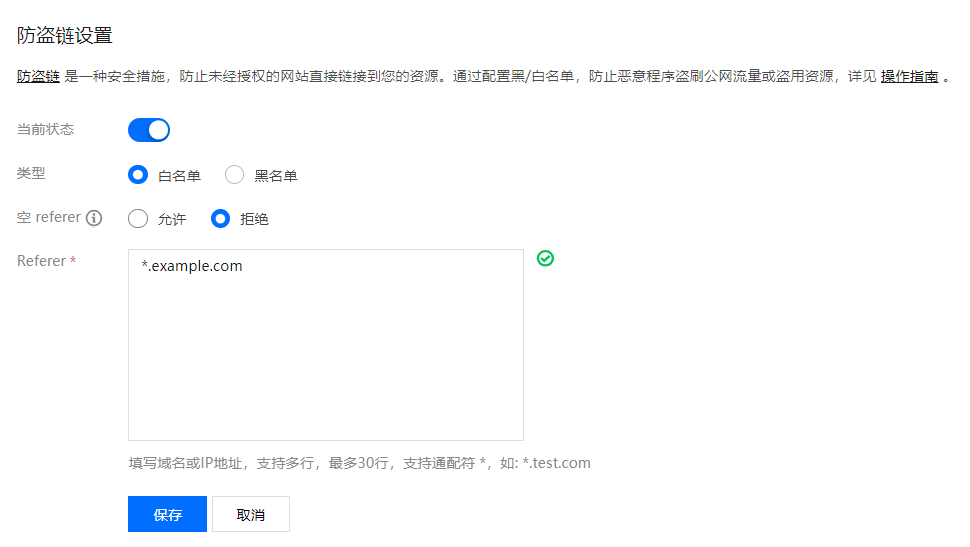This screenshot has width=970, height=547.
Task: Click the 防盗链设置 page heading
Action: [x=65, y=36]
